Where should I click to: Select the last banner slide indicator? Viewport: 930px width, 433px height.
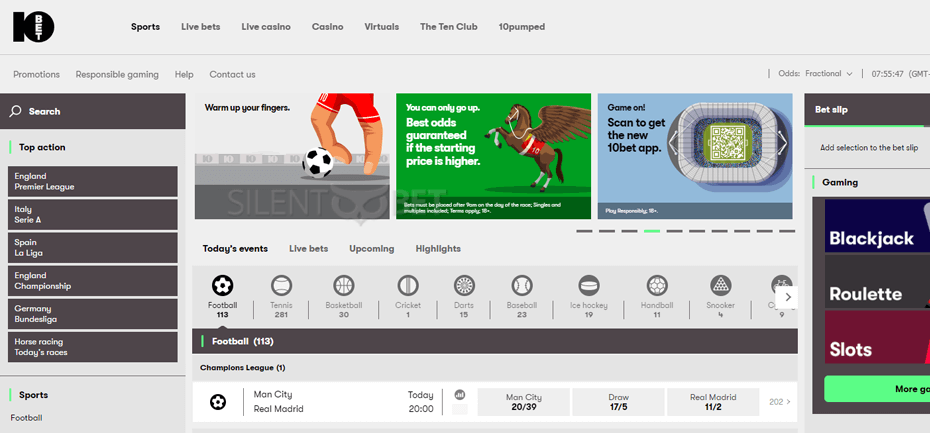[x=787, y=231]
